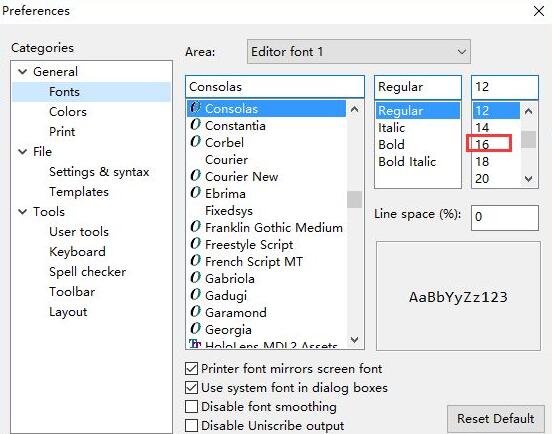Collapse the General category tree node

tap(23, 72)
